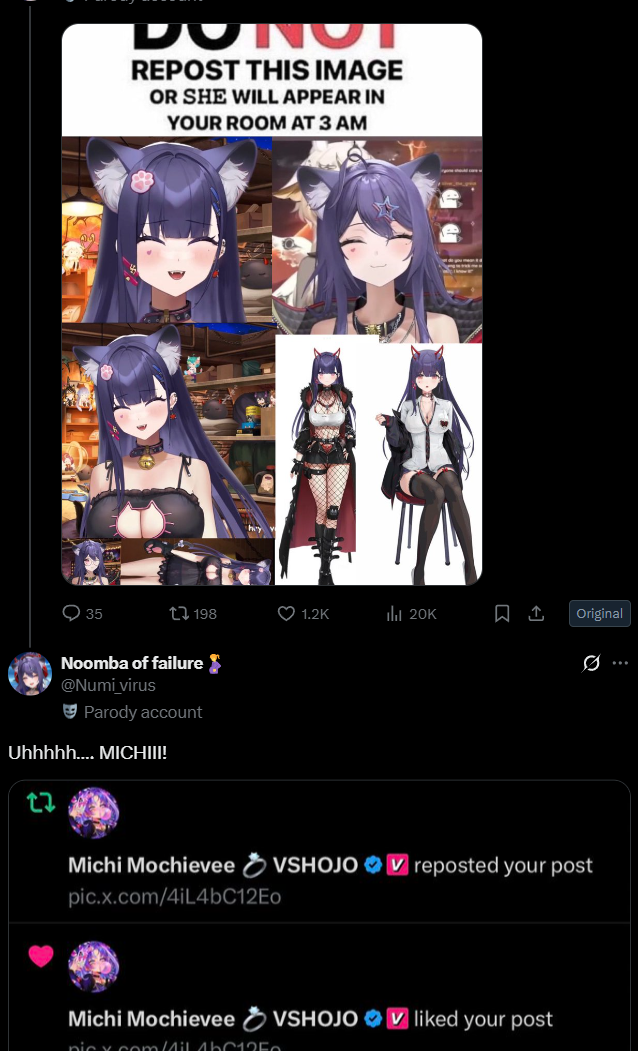Visit the @Numi_virus handle link
This screenshot has height=1051, width=638.
(x=109, y=685)
